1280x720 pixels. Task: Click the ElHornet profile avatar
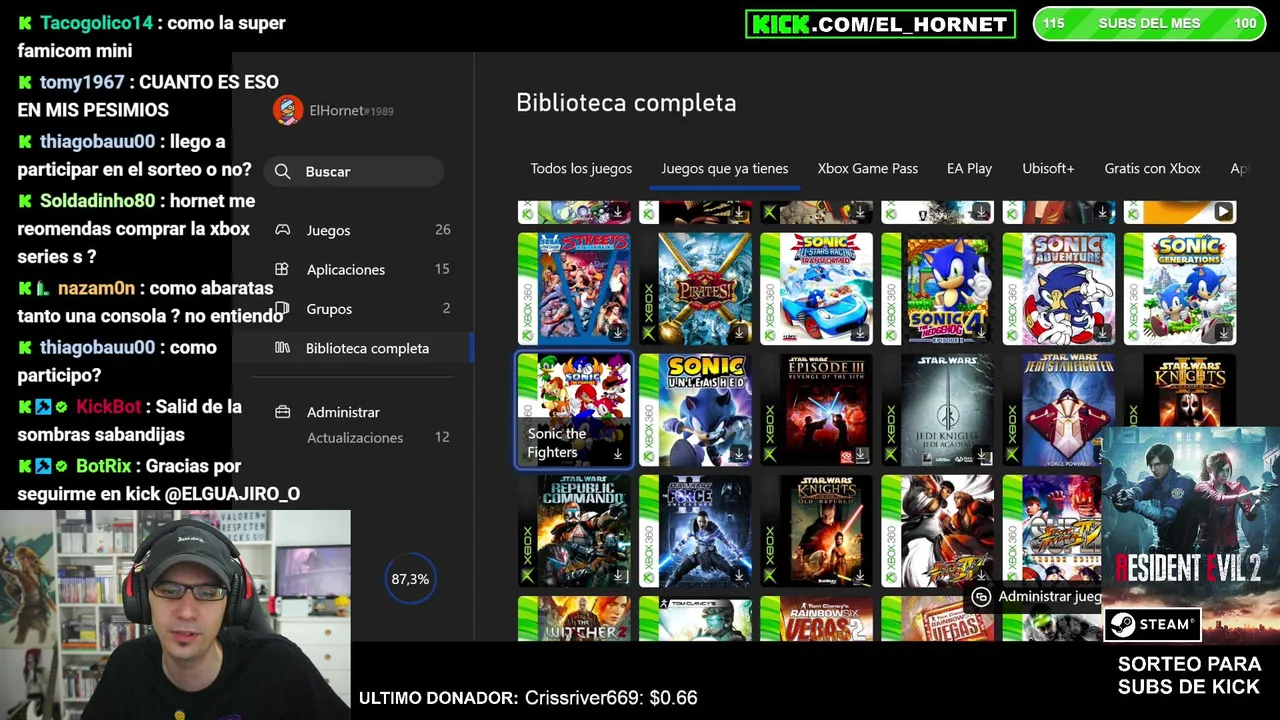[288, 110]
